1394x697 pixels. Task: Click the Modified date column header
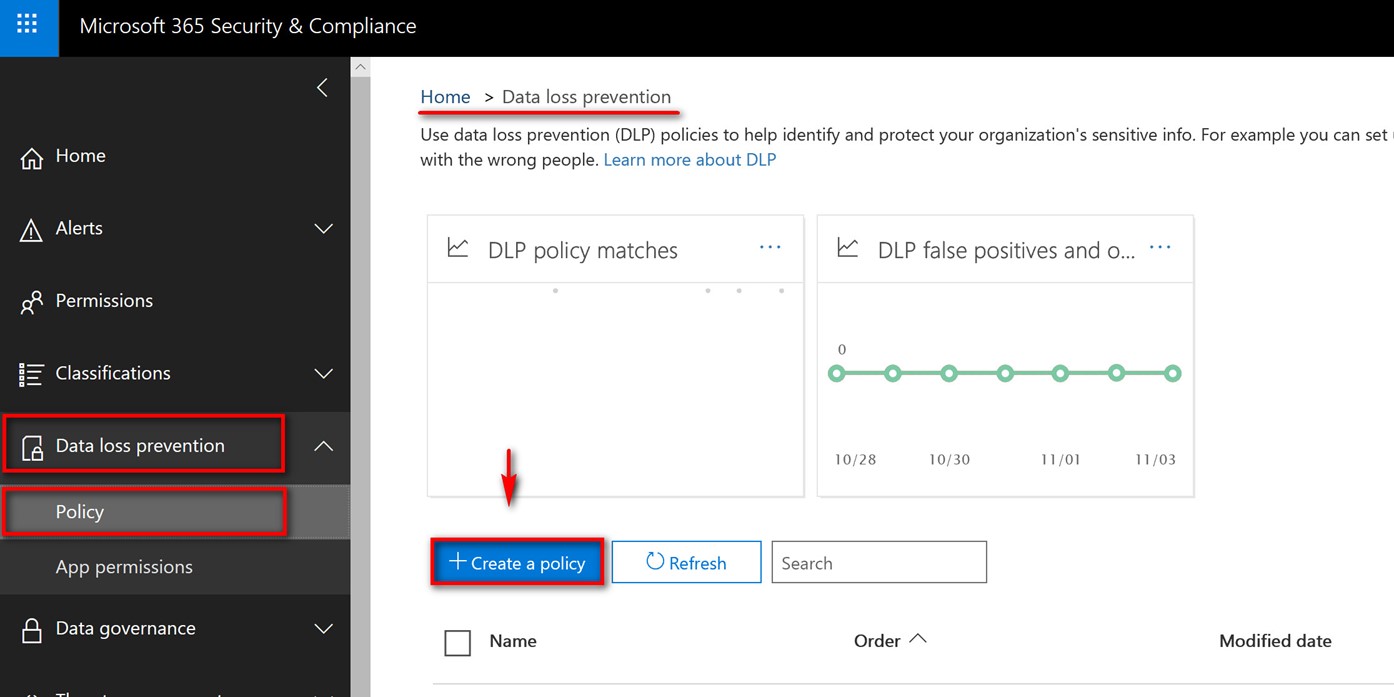point(1275,642)
